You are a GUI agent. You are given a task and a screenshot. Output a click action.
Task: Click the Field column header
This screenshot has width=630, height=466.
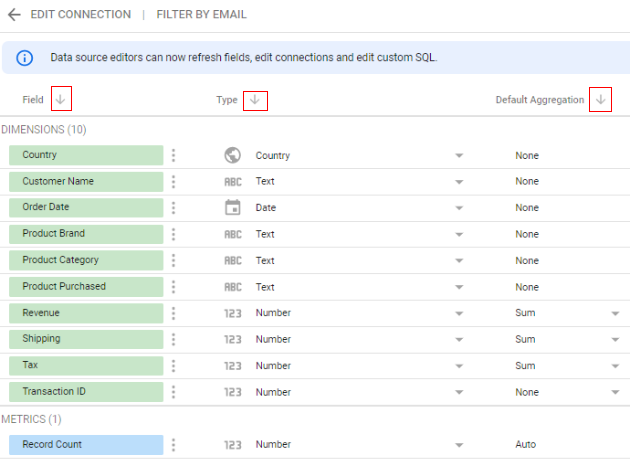[x=33, y=100]
